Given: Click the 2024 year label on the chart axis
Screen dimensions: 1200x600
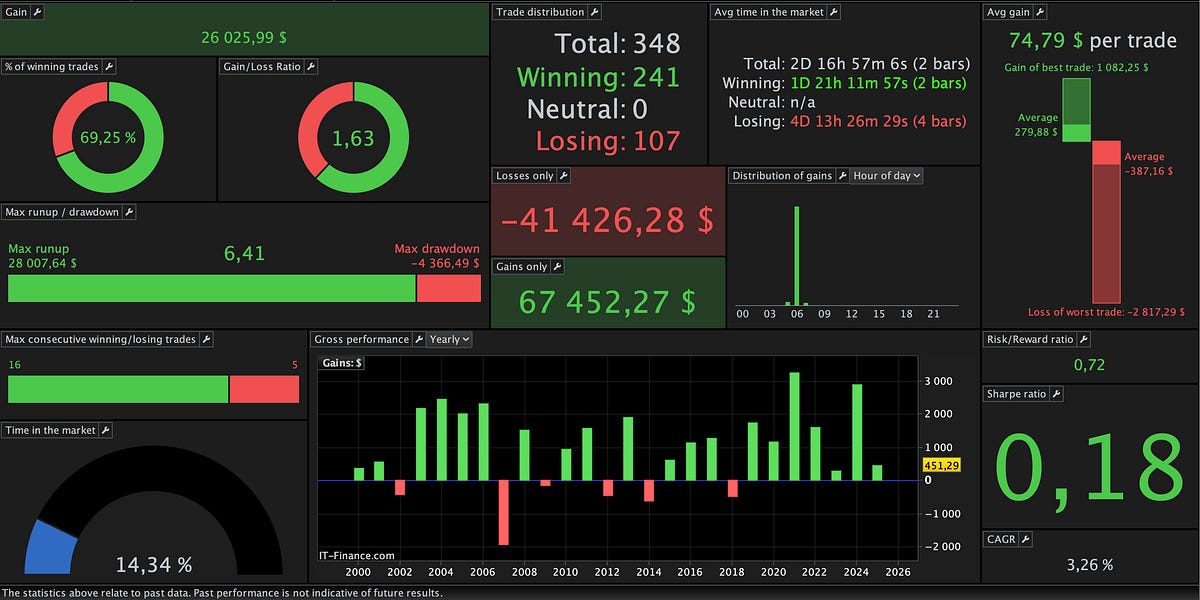Looking at the screenshot, I should 856,571.
